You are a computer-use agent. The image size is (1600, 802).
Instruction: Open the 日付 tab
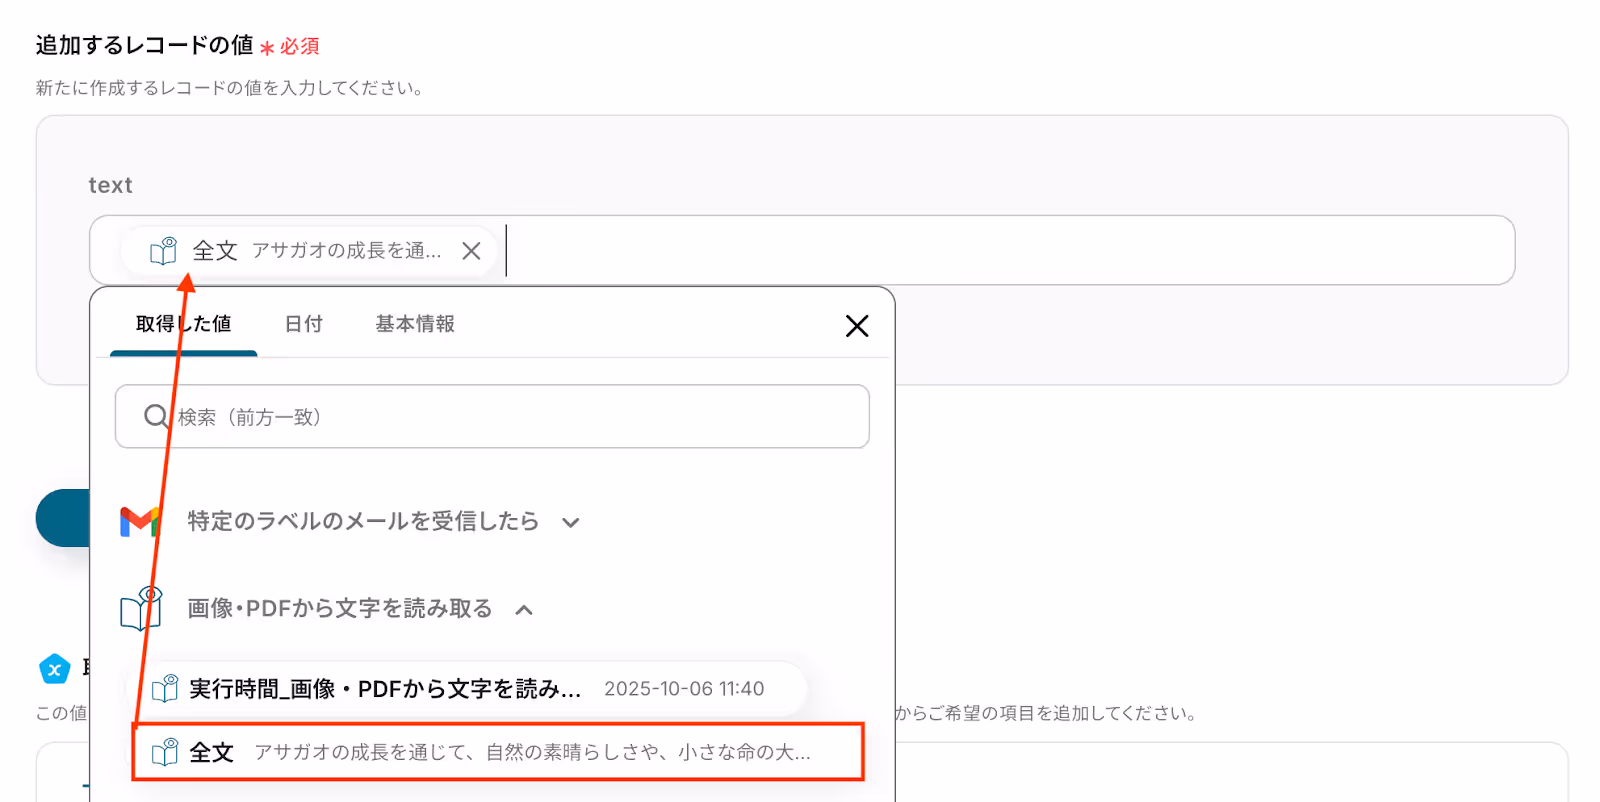(x=303, y=324)
